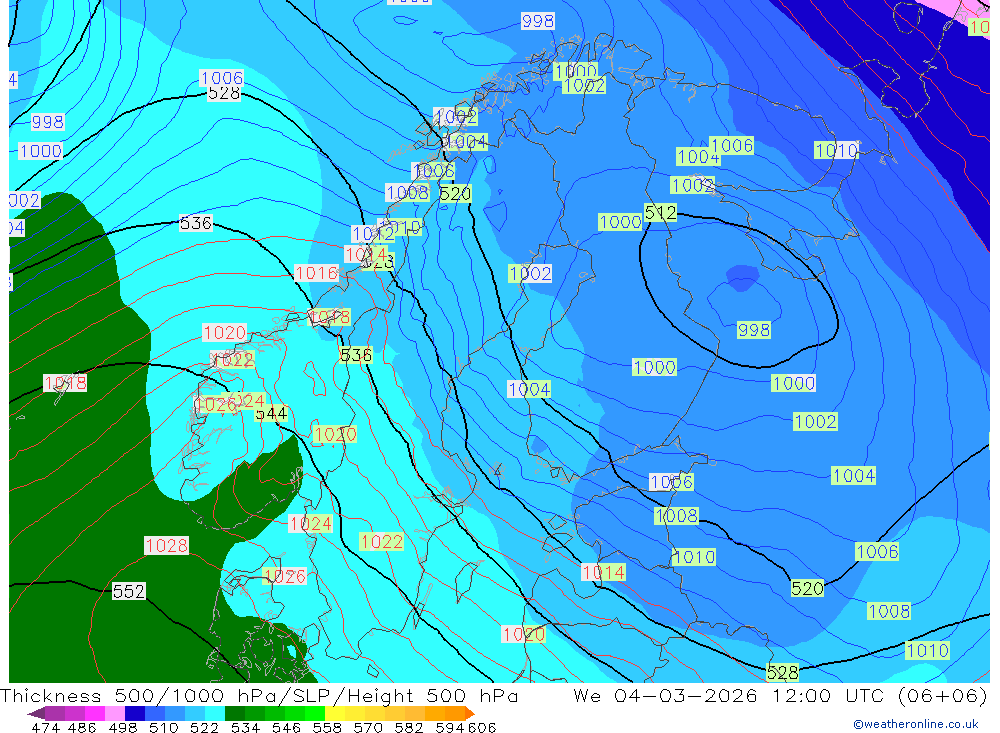Select the bright yellow legend swatch
1000x733 pixels.
[x=335, y=713]
